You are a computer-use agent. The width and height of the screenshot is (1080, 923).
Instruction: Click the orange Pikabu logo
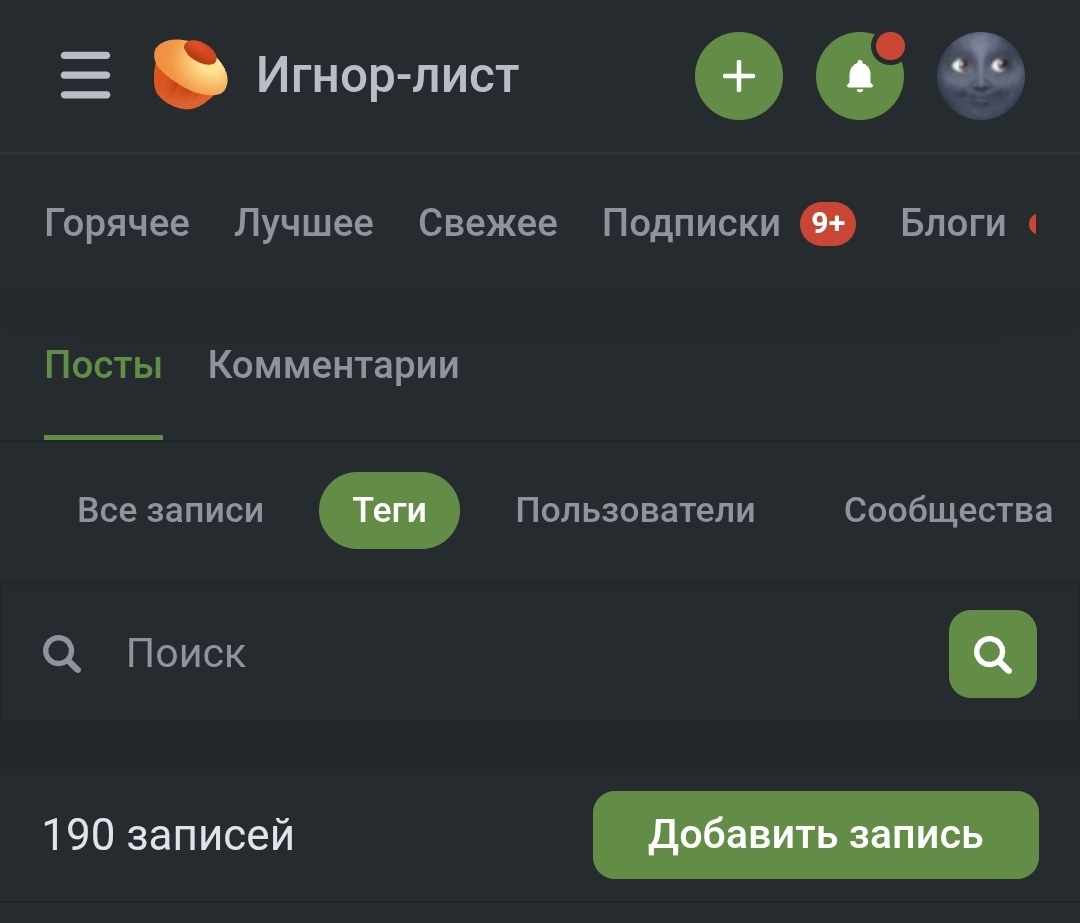[x=190, y=75]
